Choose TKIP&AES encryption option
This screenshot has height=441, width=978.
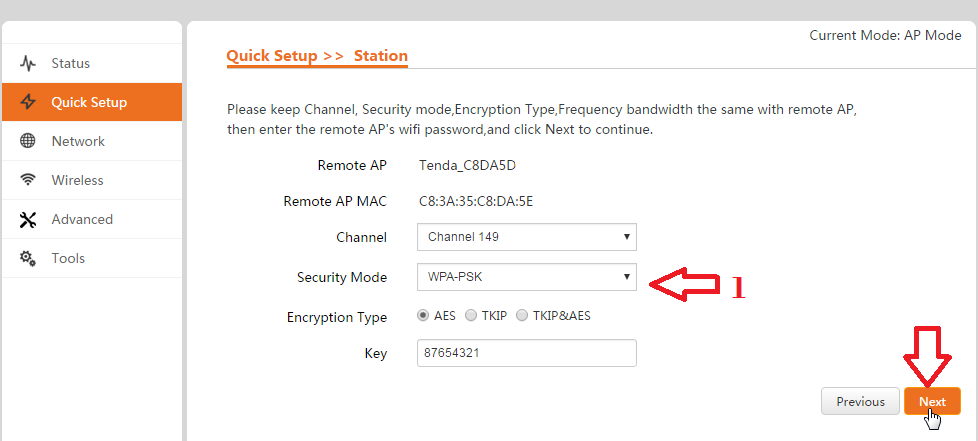point(522,316)
